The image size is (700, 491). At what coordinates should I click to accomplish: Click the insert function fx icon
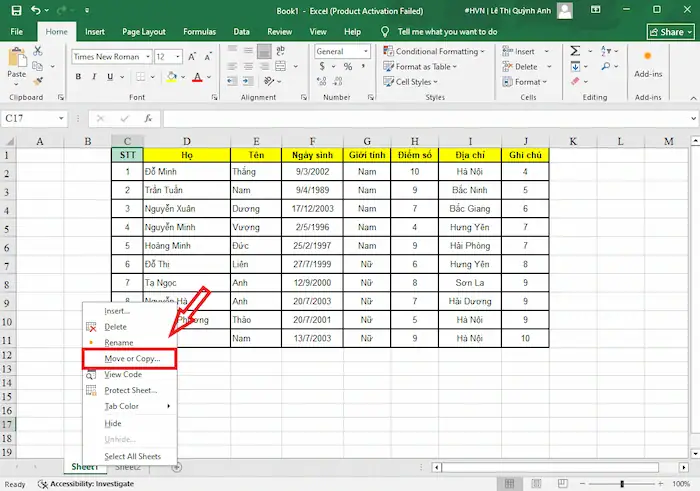click(142, 117)
